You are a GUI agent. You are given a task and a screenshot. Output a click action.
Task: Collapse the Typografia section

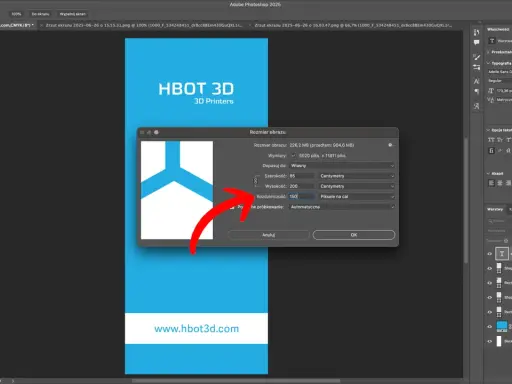(489, 63)
